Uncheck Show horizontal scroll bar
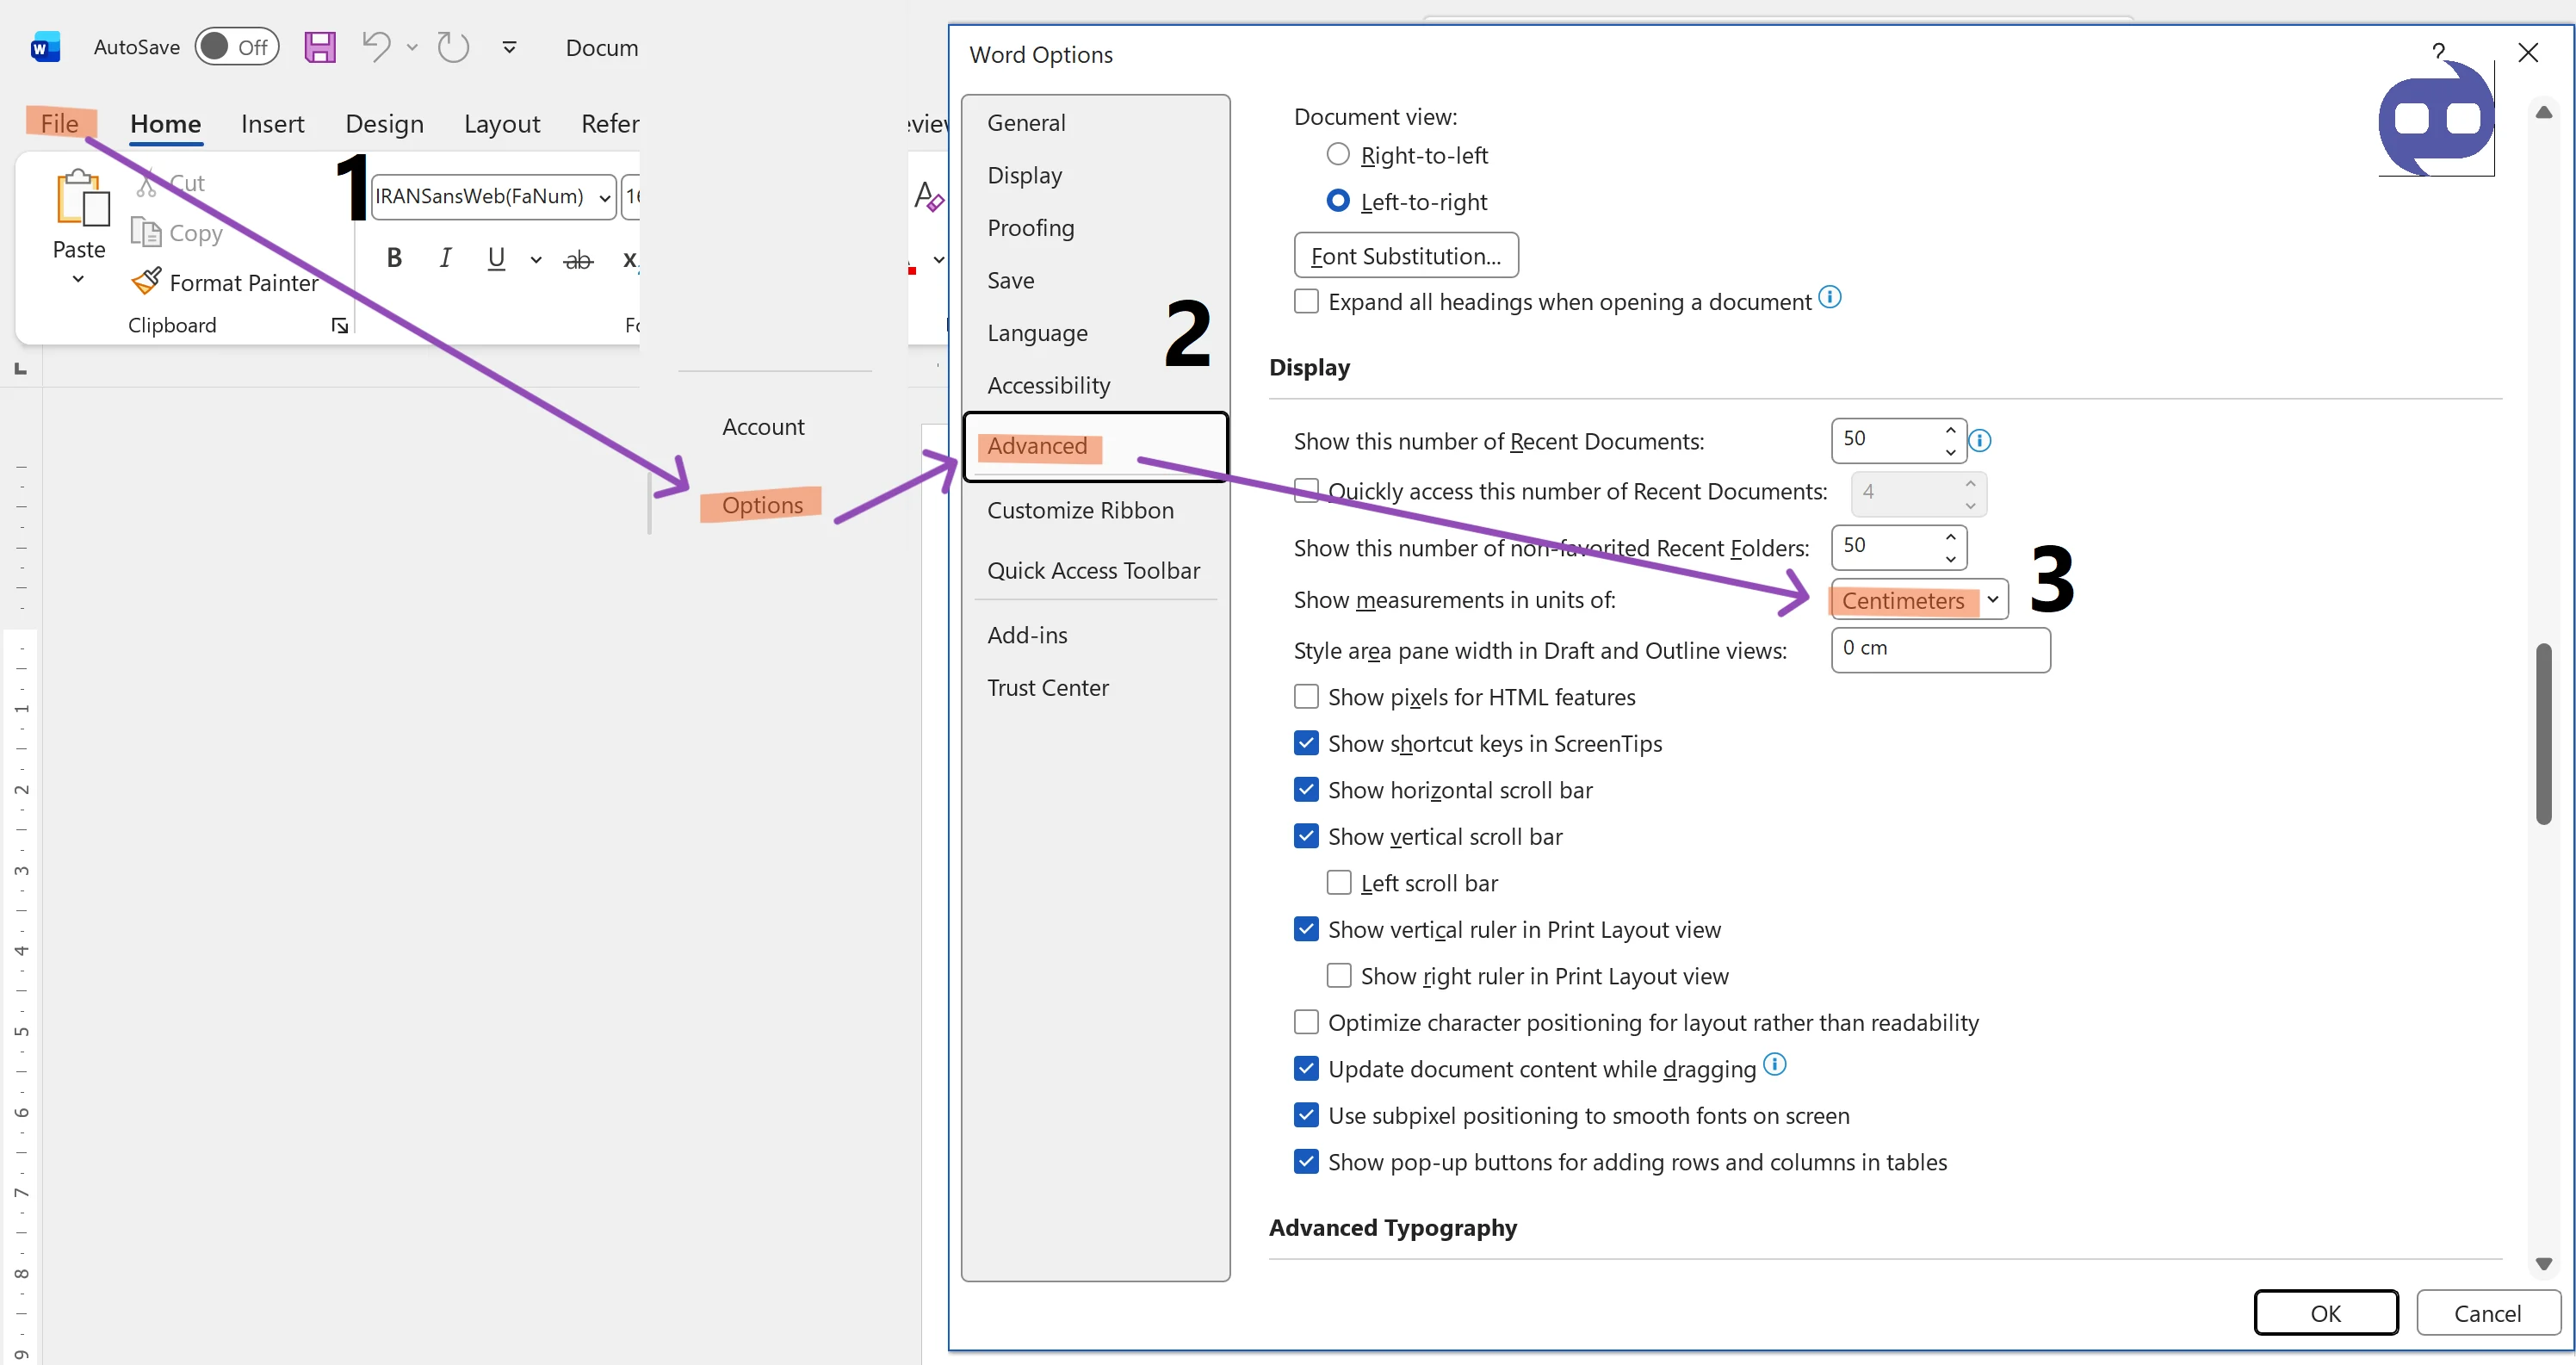 tap(1306, 789)
